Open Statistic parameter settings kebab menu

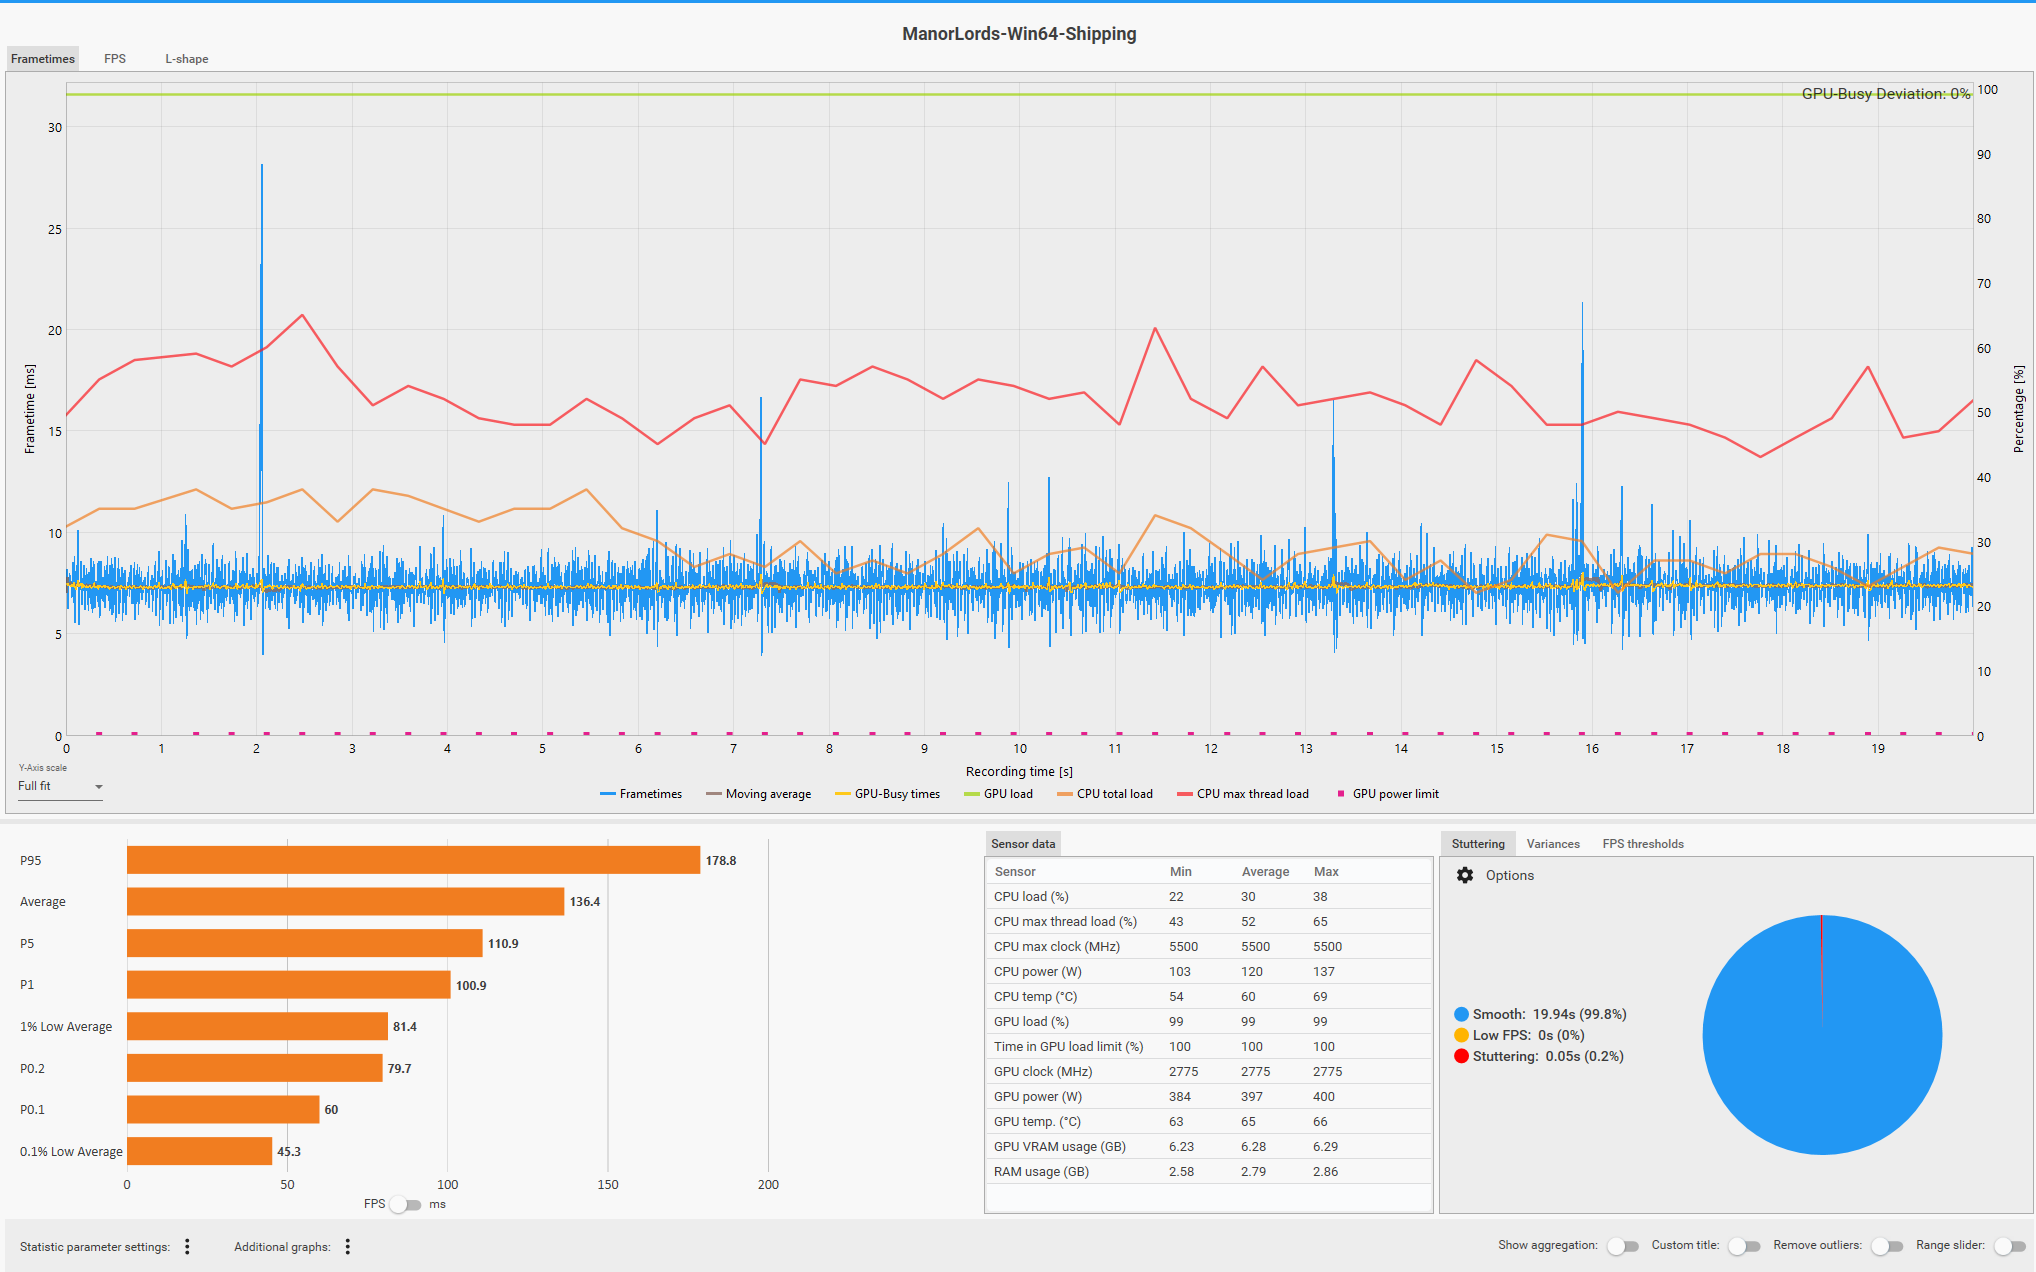[187, 1246]
